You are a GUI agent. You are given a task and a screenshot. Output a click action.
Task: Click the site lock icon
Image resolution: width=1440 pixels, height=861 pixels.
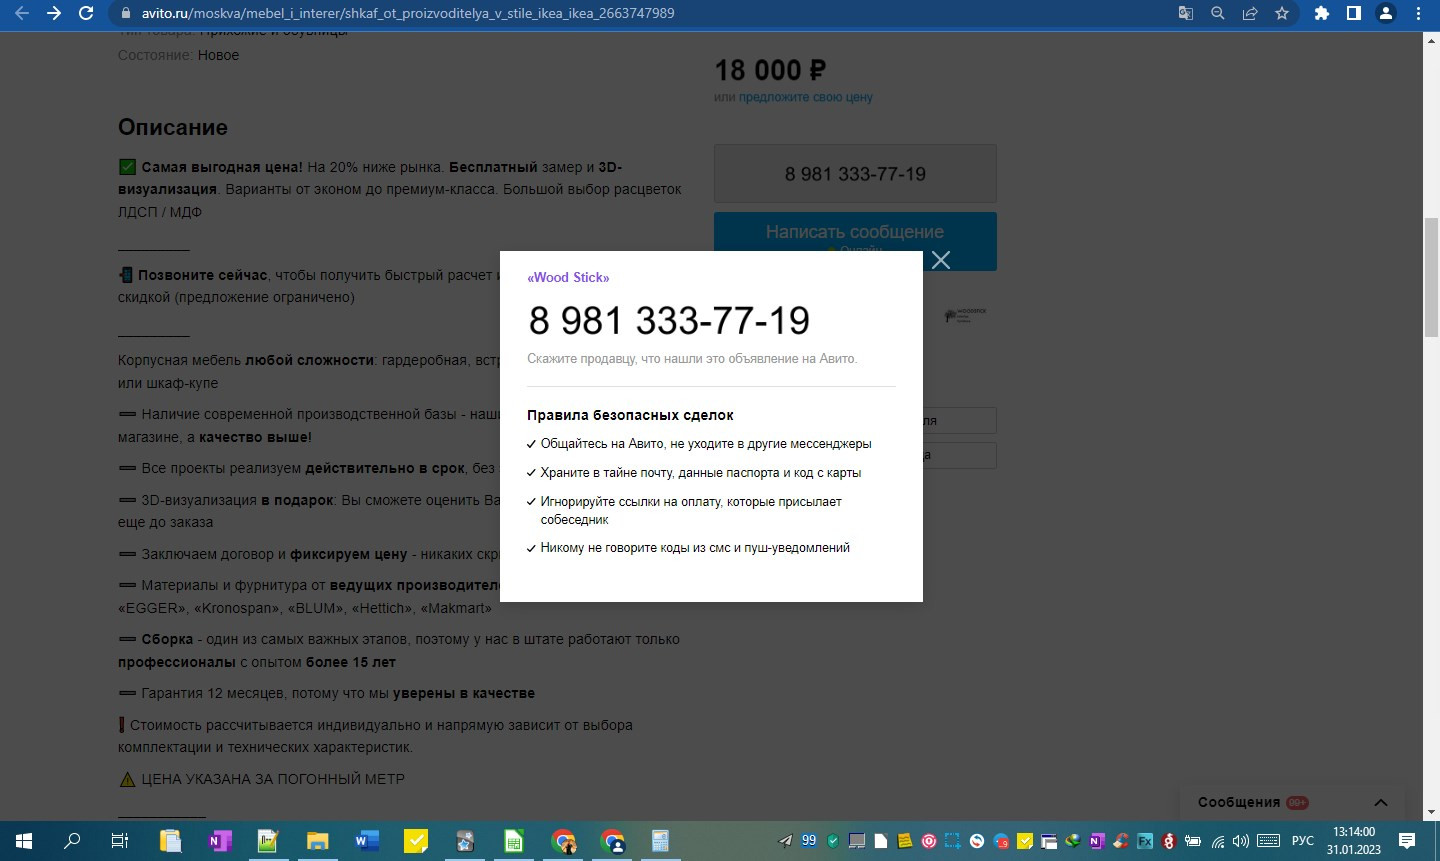[x=126, y=13]
